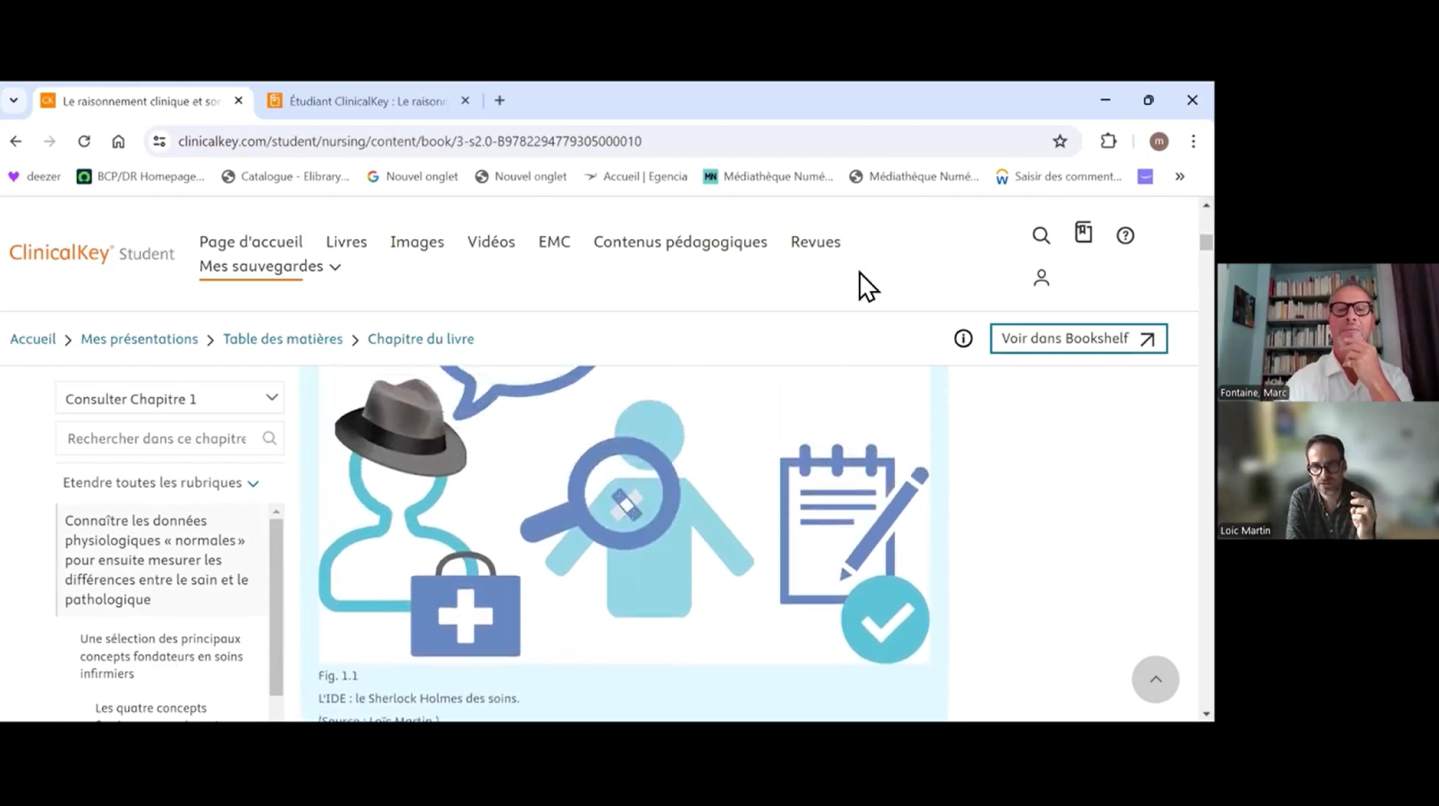Select 'Connaître les données physiologiques' section
Image resolution: width=1439 pixels, height=806 pixels.
tap(160, 560)
